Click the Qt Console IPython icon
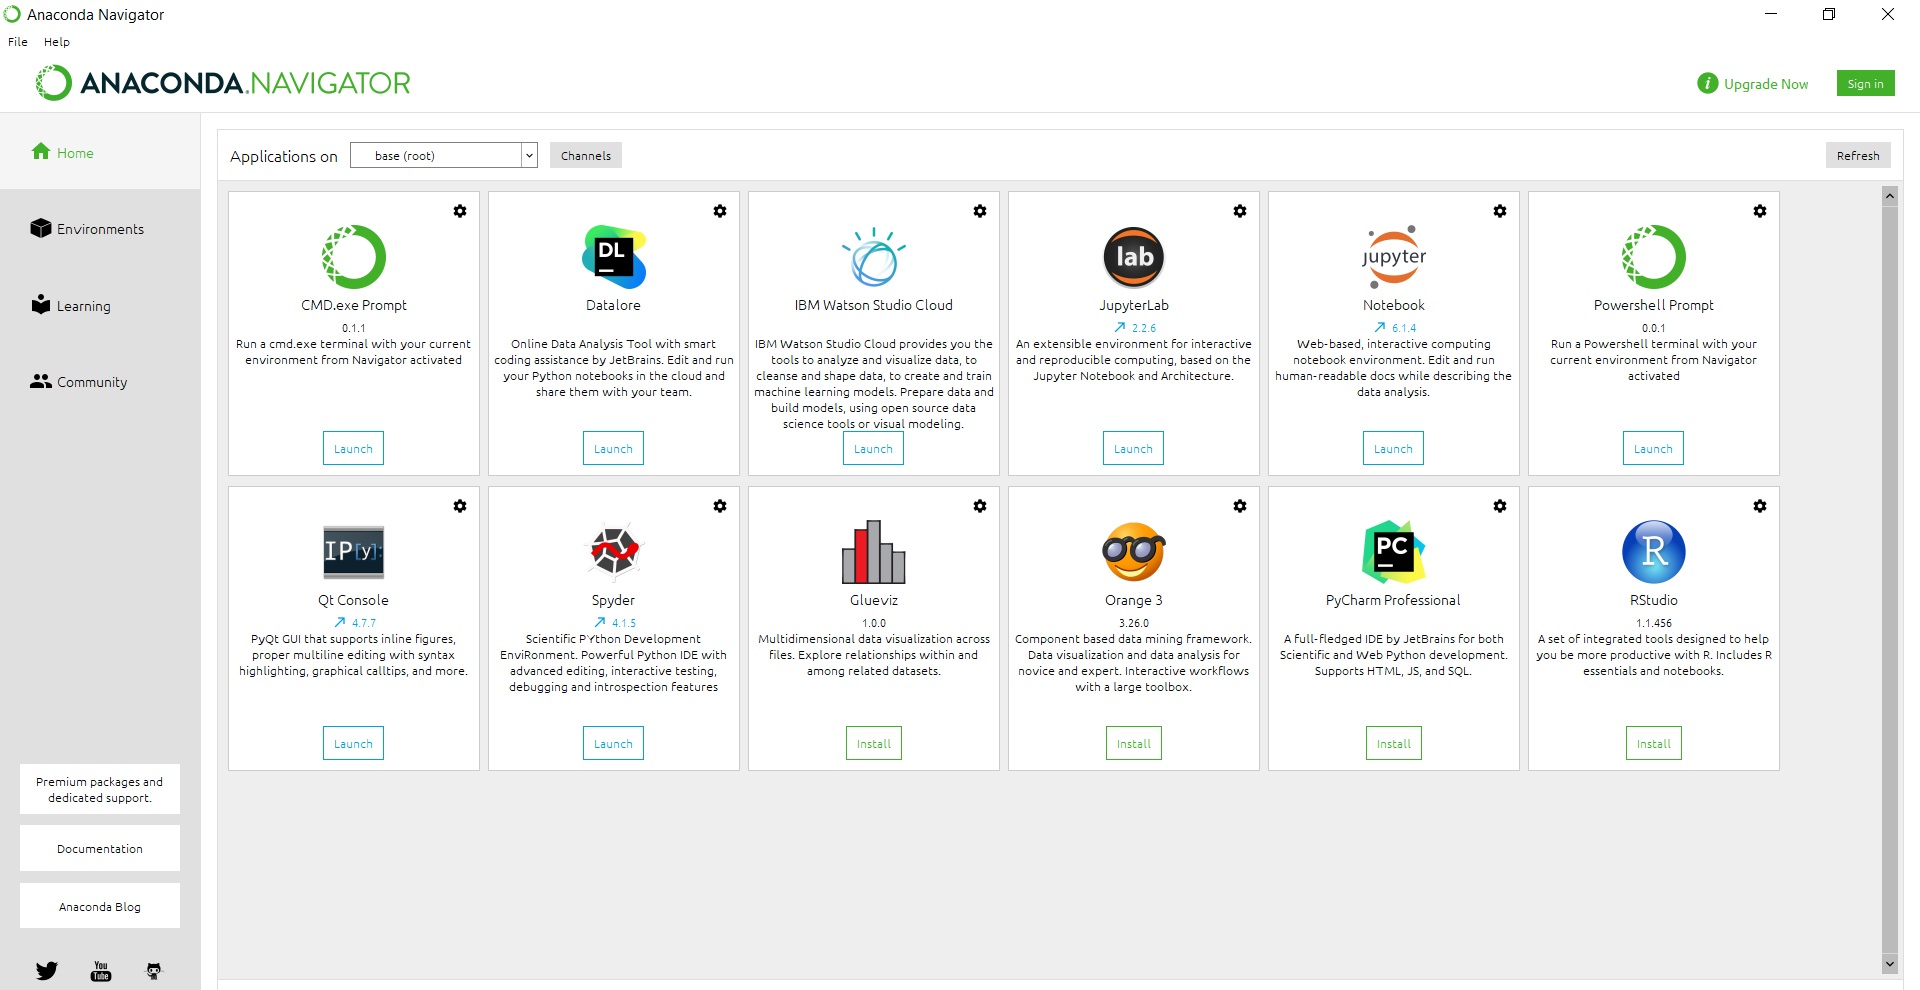This screenshot has height=990, width=1920. pyautogui.click(x=354, y=552)
